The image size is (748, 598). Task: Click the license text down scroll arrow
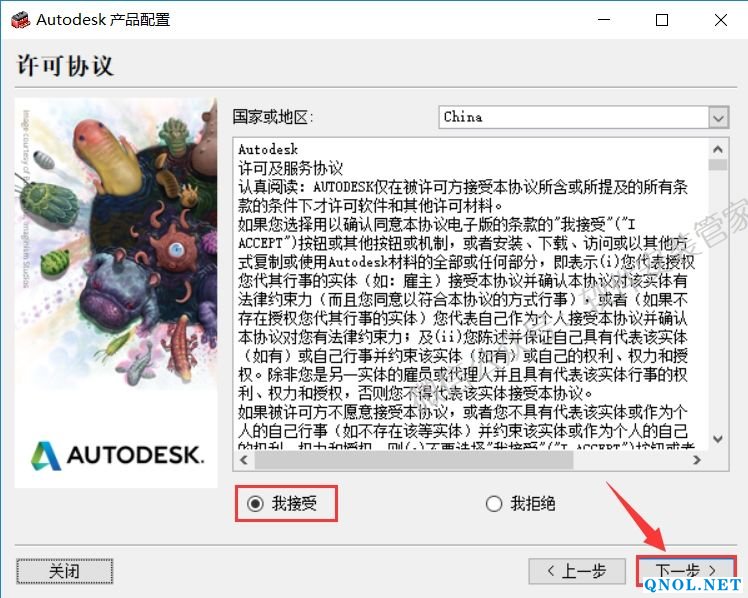pyautogui.click(x=717, y=439)
